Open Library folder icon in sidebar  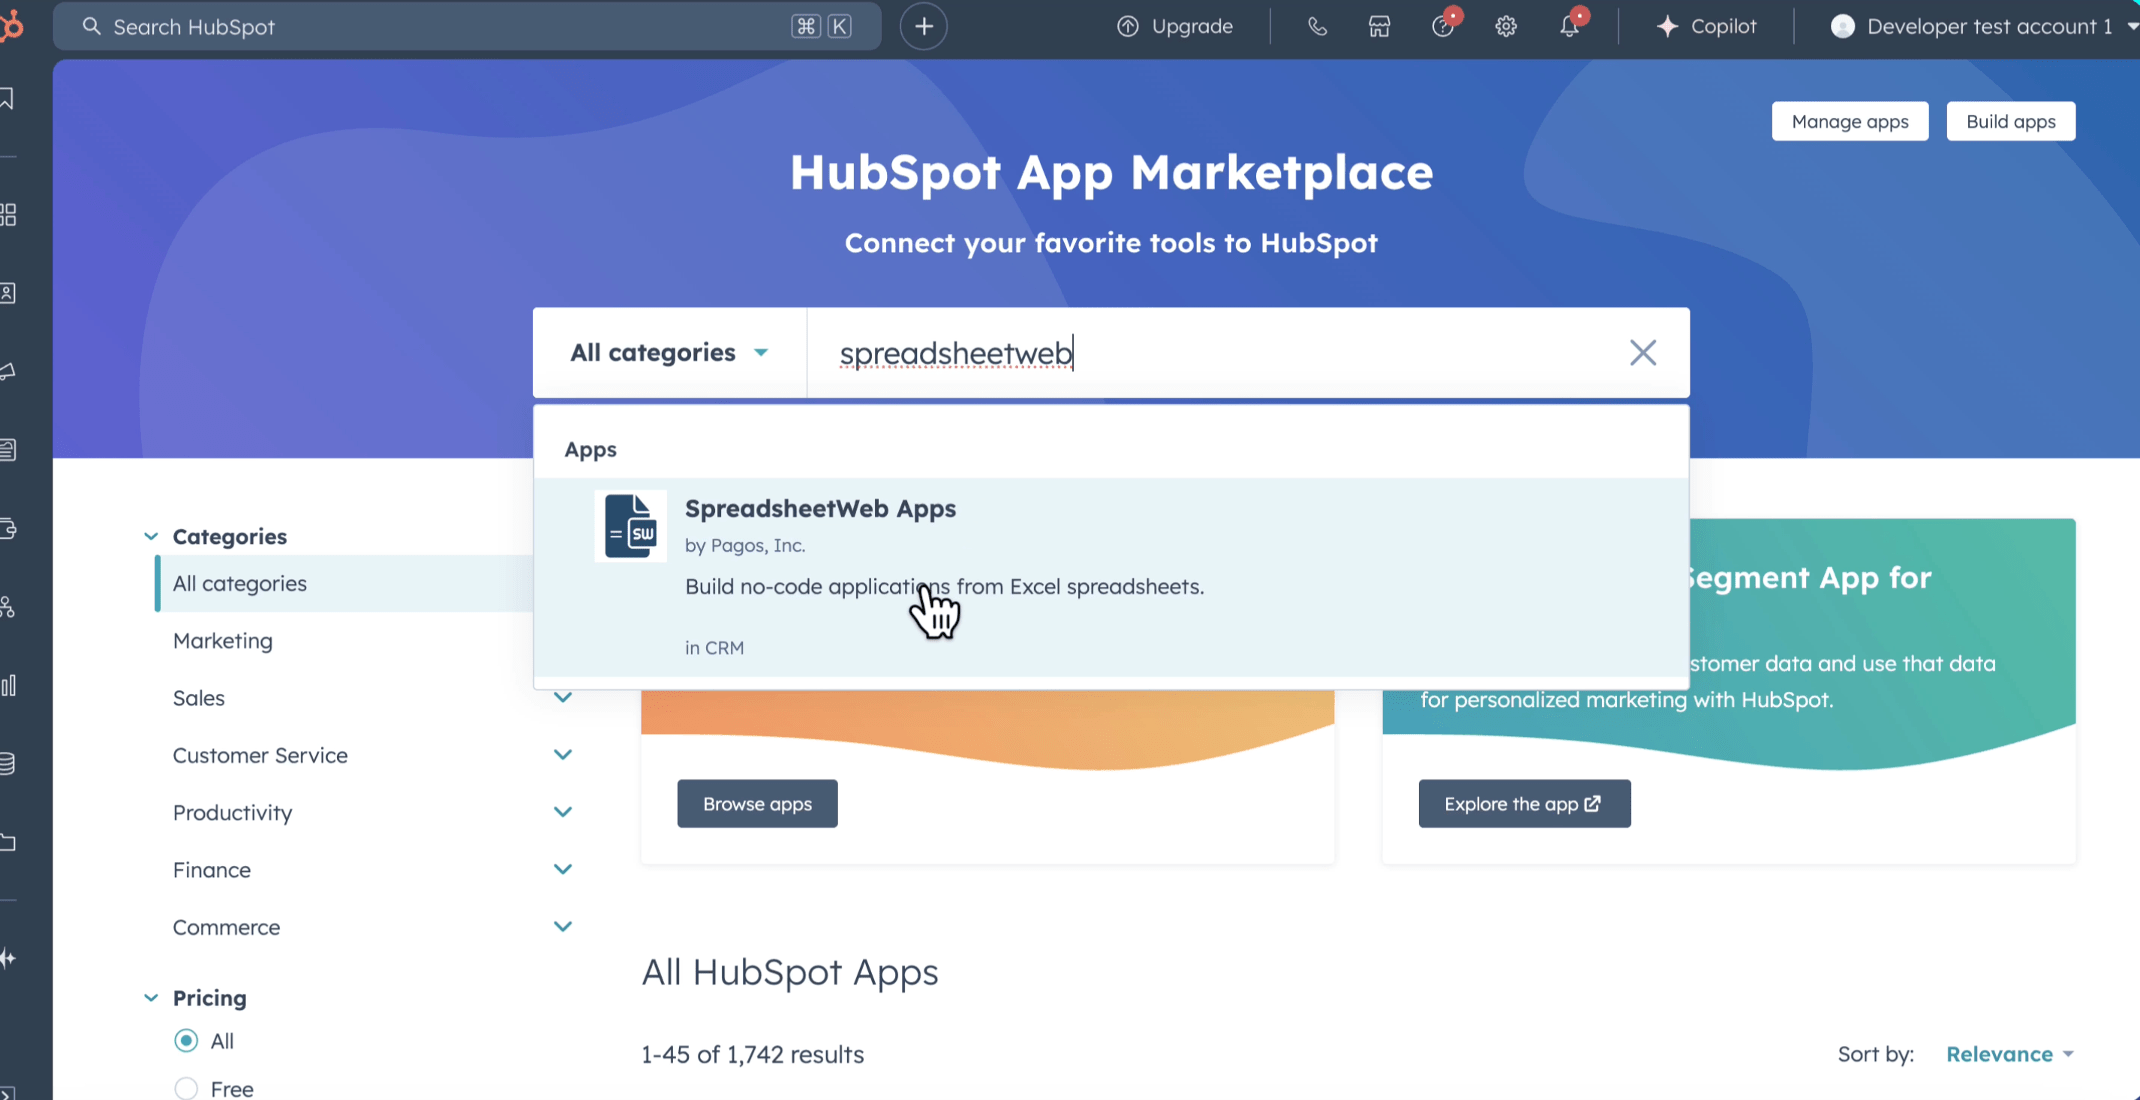click(x=8, y=842)
